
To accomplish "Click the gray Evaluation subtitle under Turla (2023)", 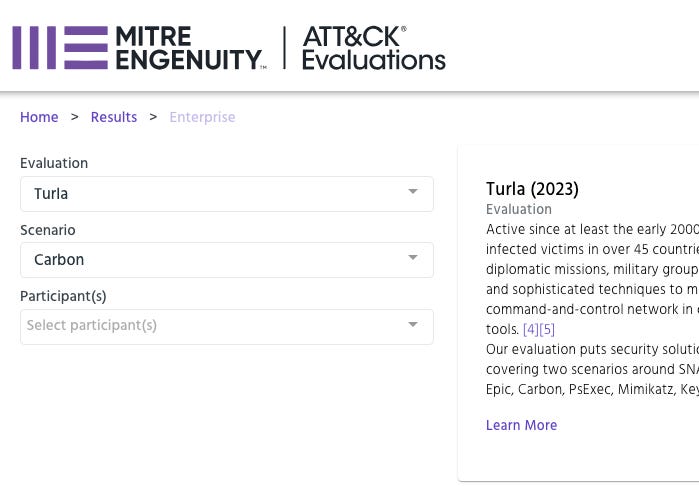I will coord(519,209).
